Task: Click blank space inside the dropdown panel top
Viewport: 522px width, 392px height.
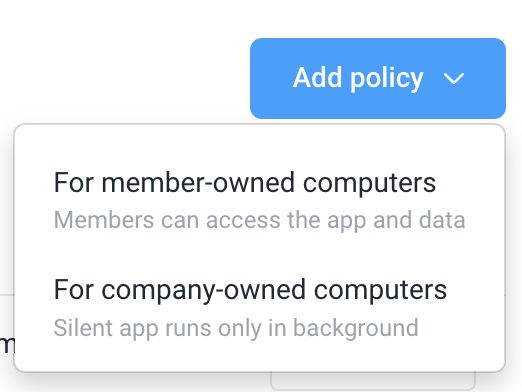Action: [x=259, y=143]
